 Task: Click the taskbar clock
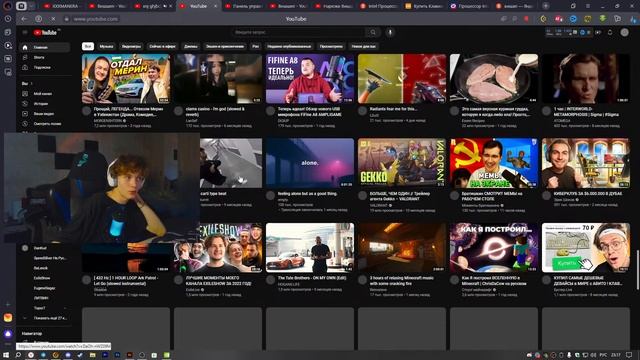click(x=616, y=355)
